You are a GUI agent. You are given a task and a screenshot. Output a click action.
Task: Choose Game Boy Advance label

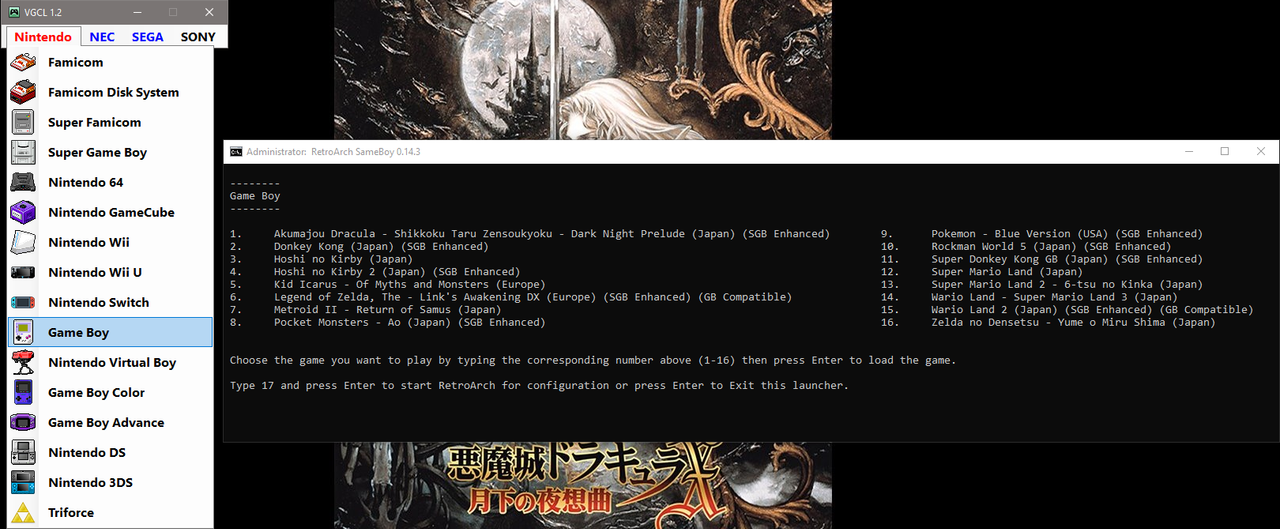pyautogui.click(x=106, y=422)
